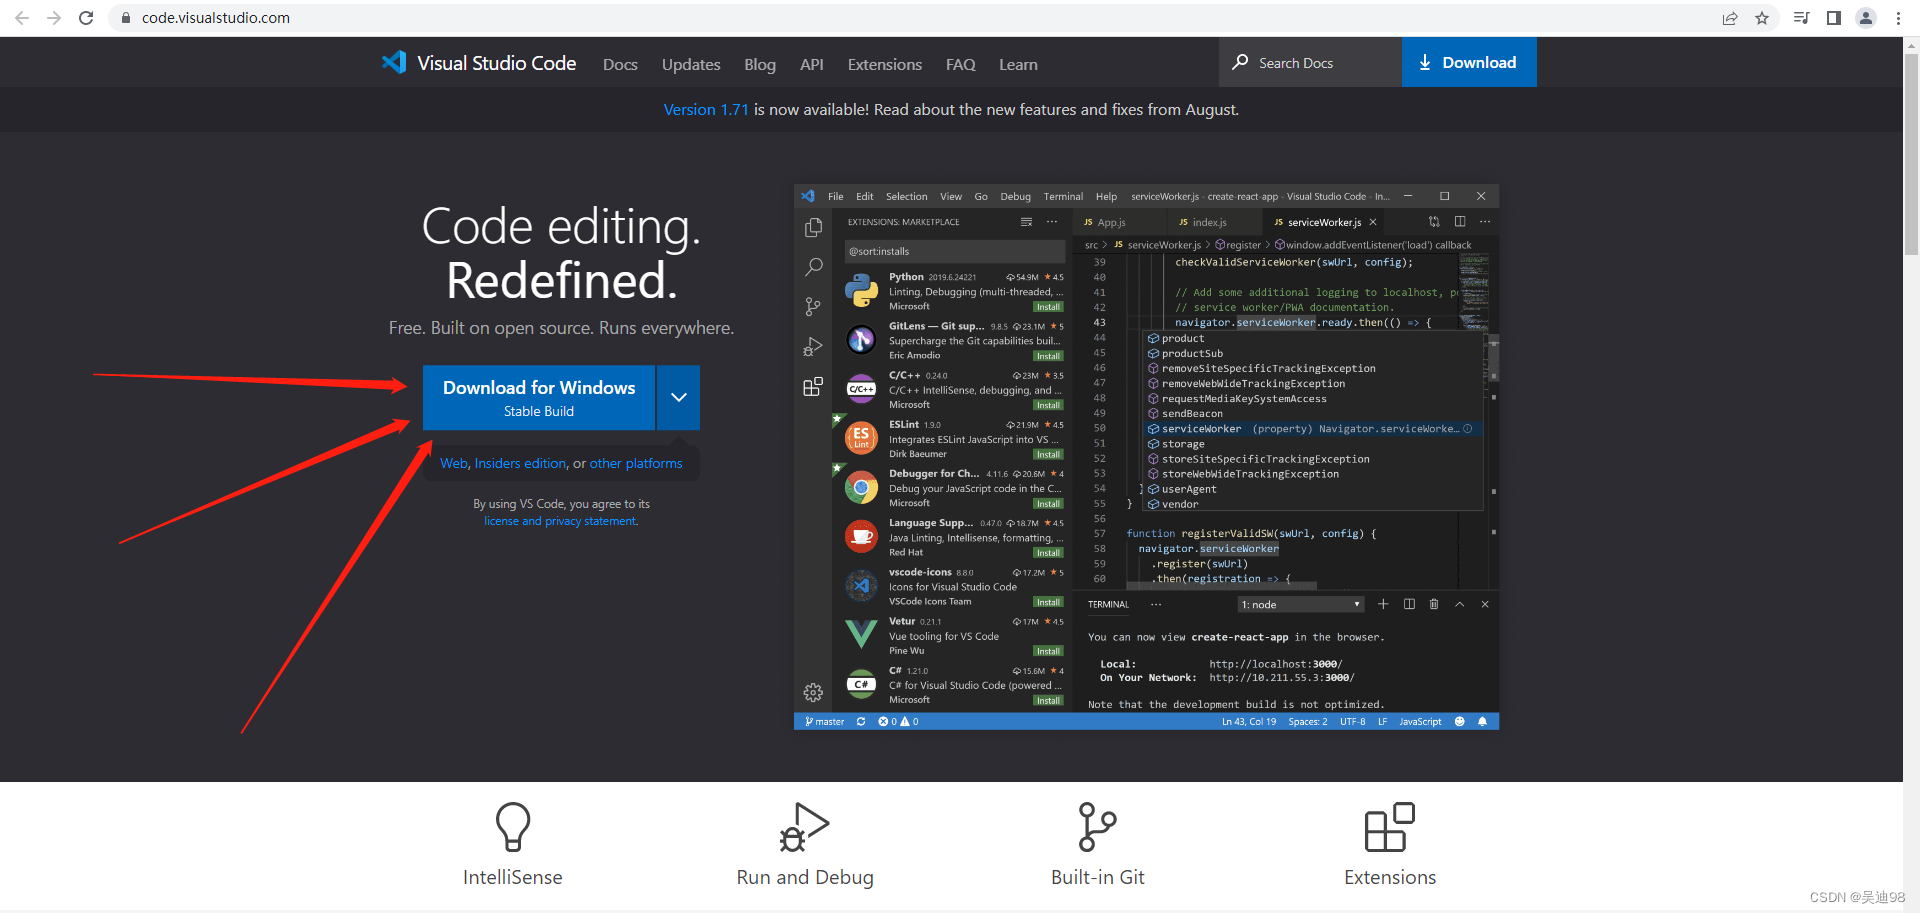Click the JavaScript language mode in the status bar

coord(1420,721)
